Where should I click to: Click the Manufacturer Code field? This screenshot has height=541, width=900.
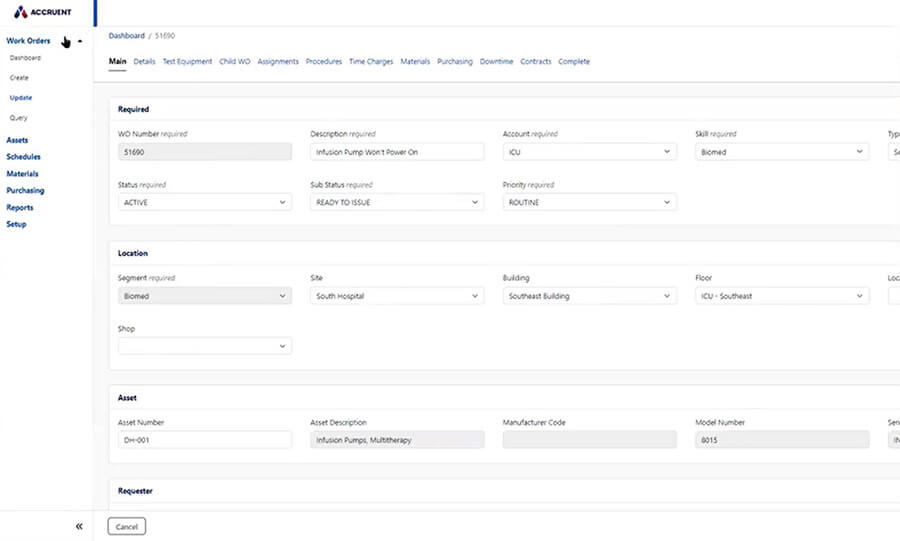point(589,440)
